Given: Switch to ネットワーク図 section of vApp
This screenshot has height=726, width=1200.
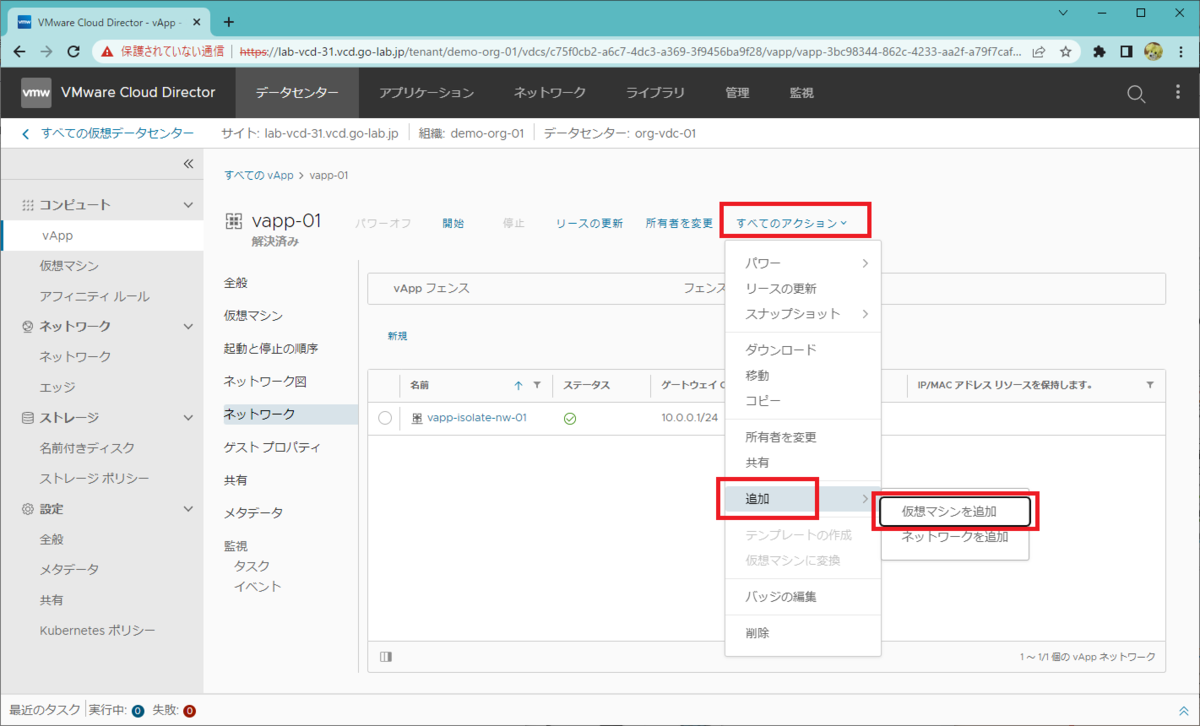Looking at the screenshot, I should pyautogui.click(x=264, y=381).
